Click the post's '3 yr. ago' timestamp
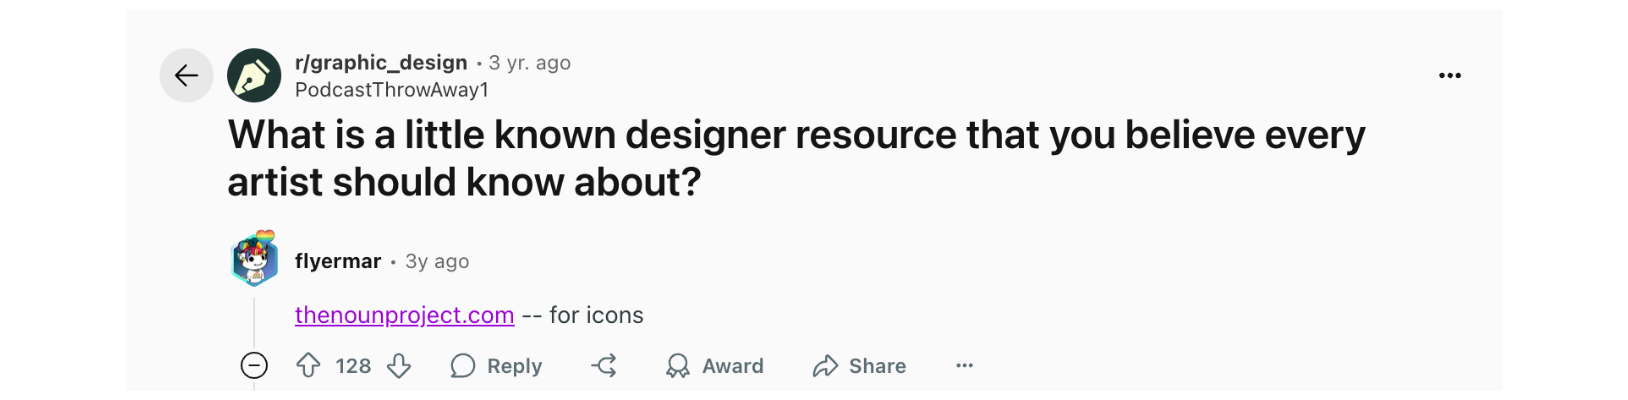Screen dimensions: 1628x400 [530, 62]
